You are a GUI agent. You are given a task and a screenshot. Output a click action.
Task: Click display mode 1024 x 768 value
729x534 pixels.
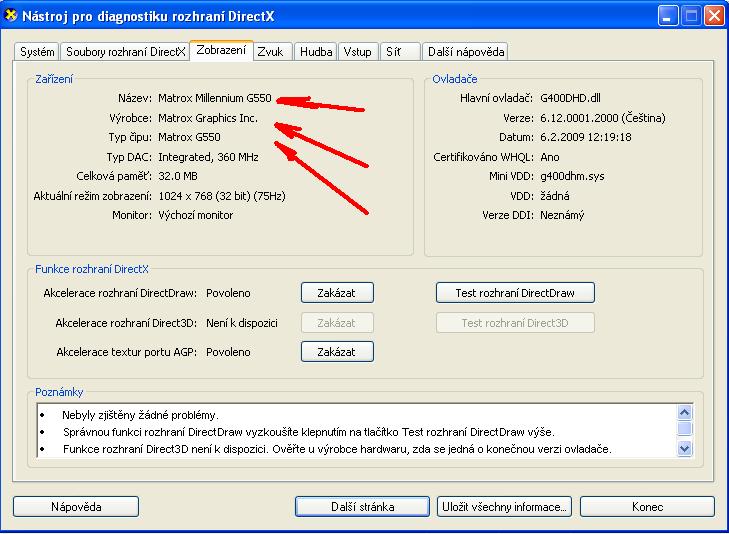222,196
